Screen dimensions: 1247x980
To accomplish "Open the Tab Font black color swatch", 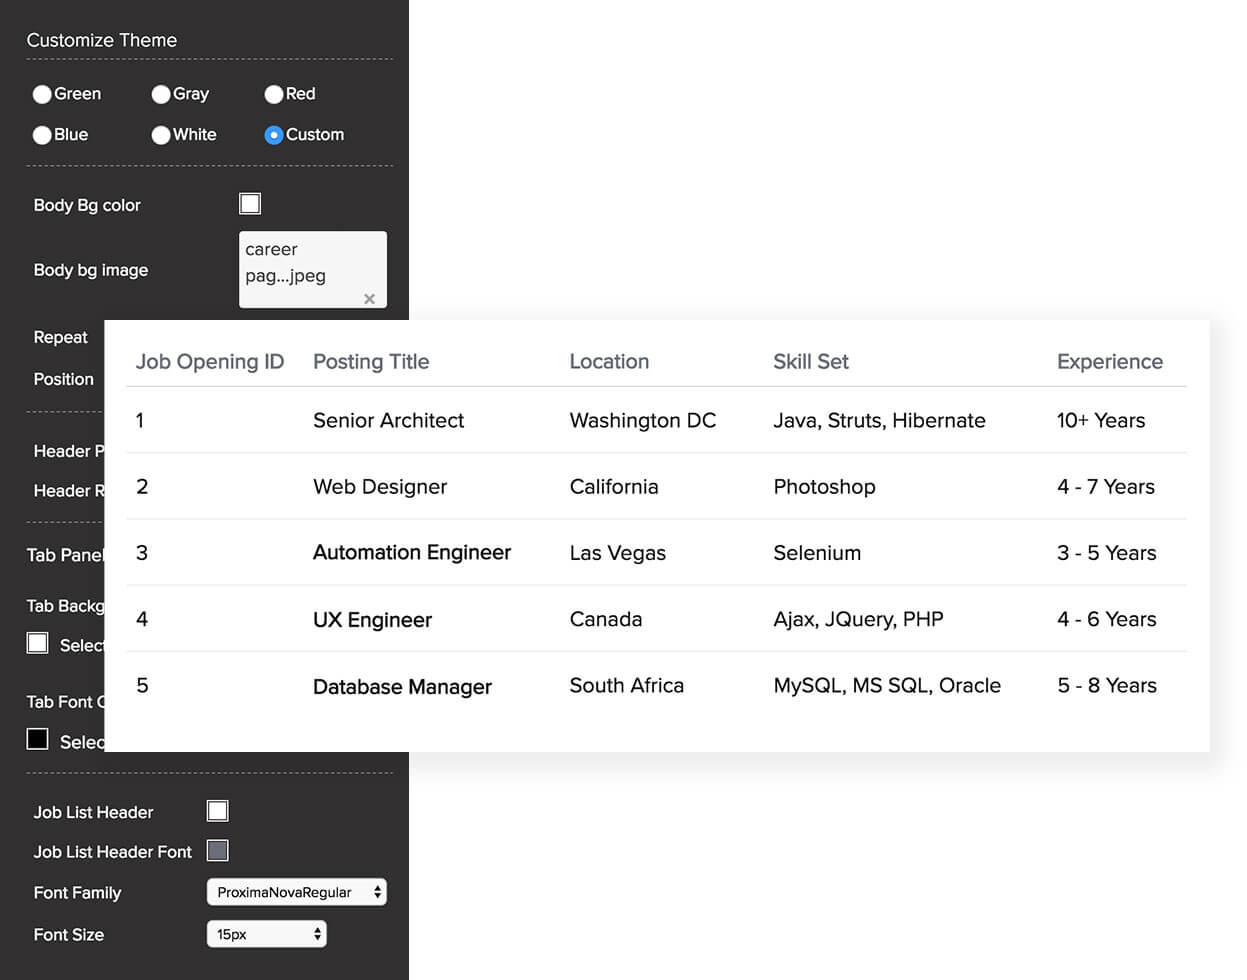I will (38, 740).
